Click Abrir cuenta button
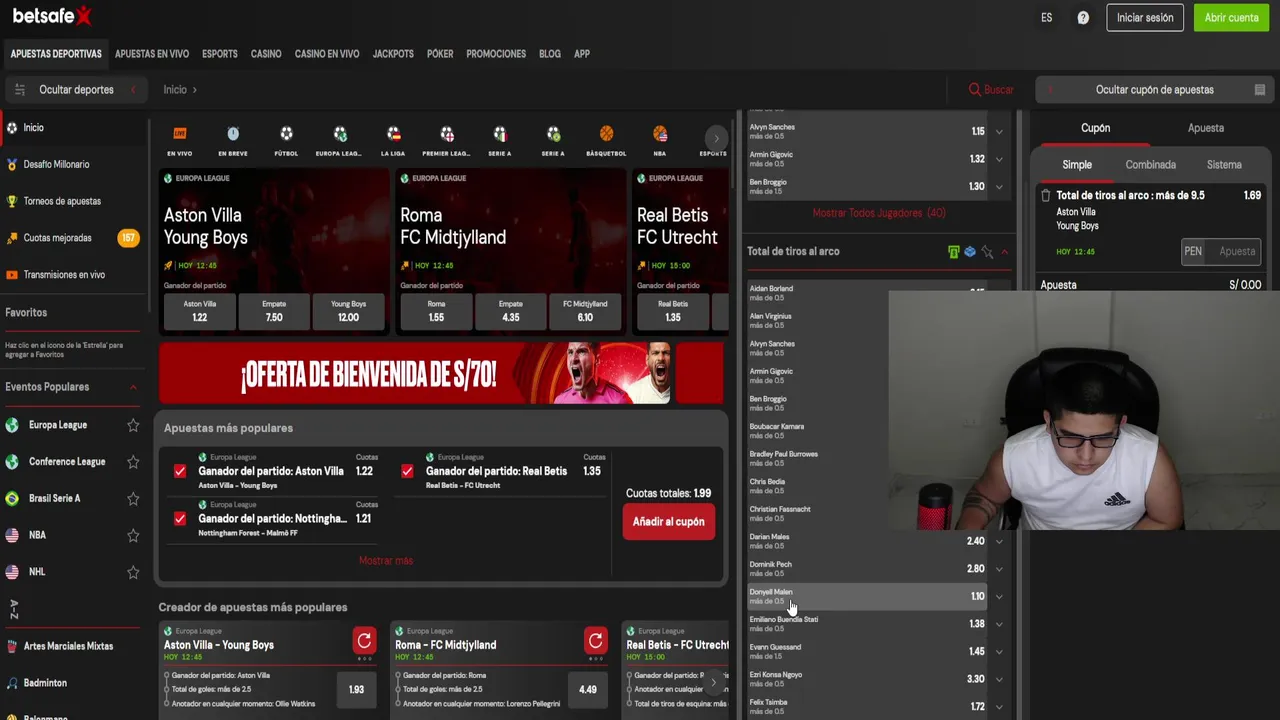The width and height of the screenshot is (1280, 720). tap(1231, 18)
